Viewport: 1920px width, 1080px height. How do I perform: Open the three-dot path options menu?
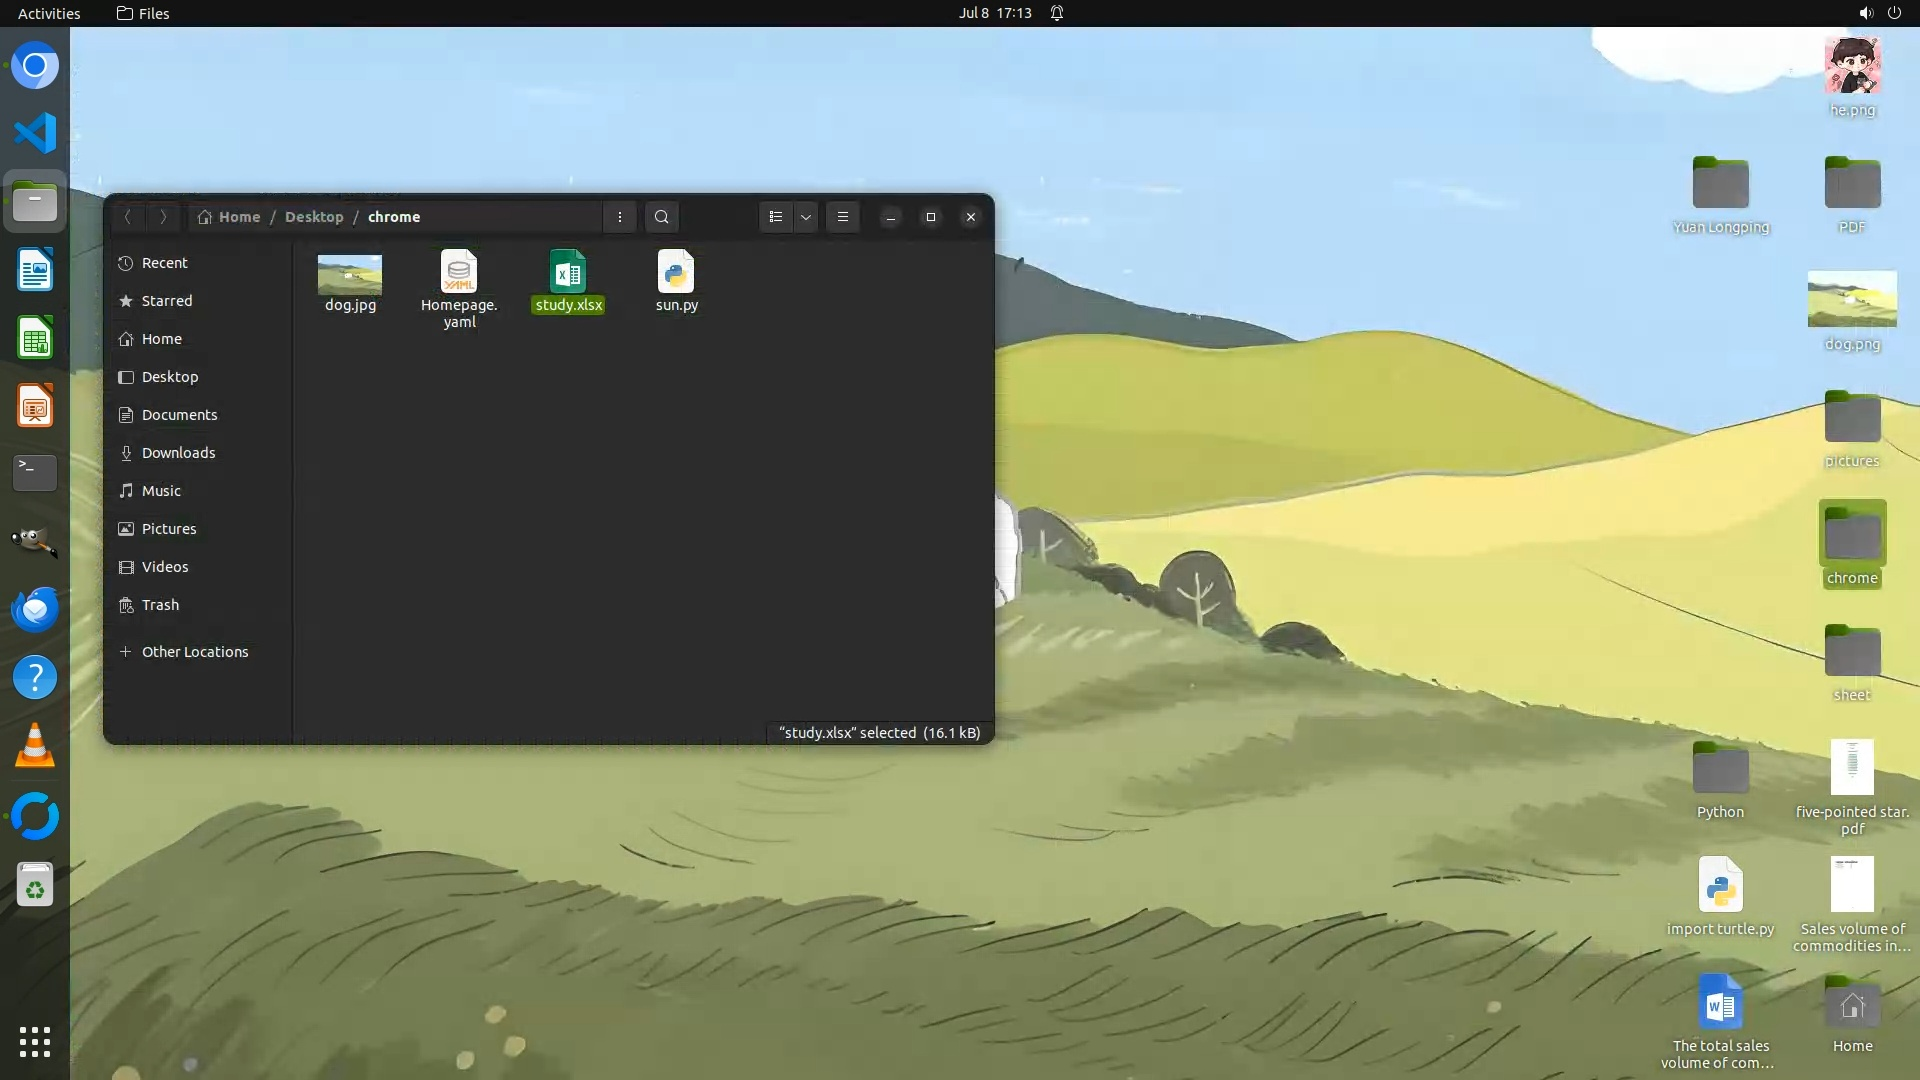(x=619, y=217)
